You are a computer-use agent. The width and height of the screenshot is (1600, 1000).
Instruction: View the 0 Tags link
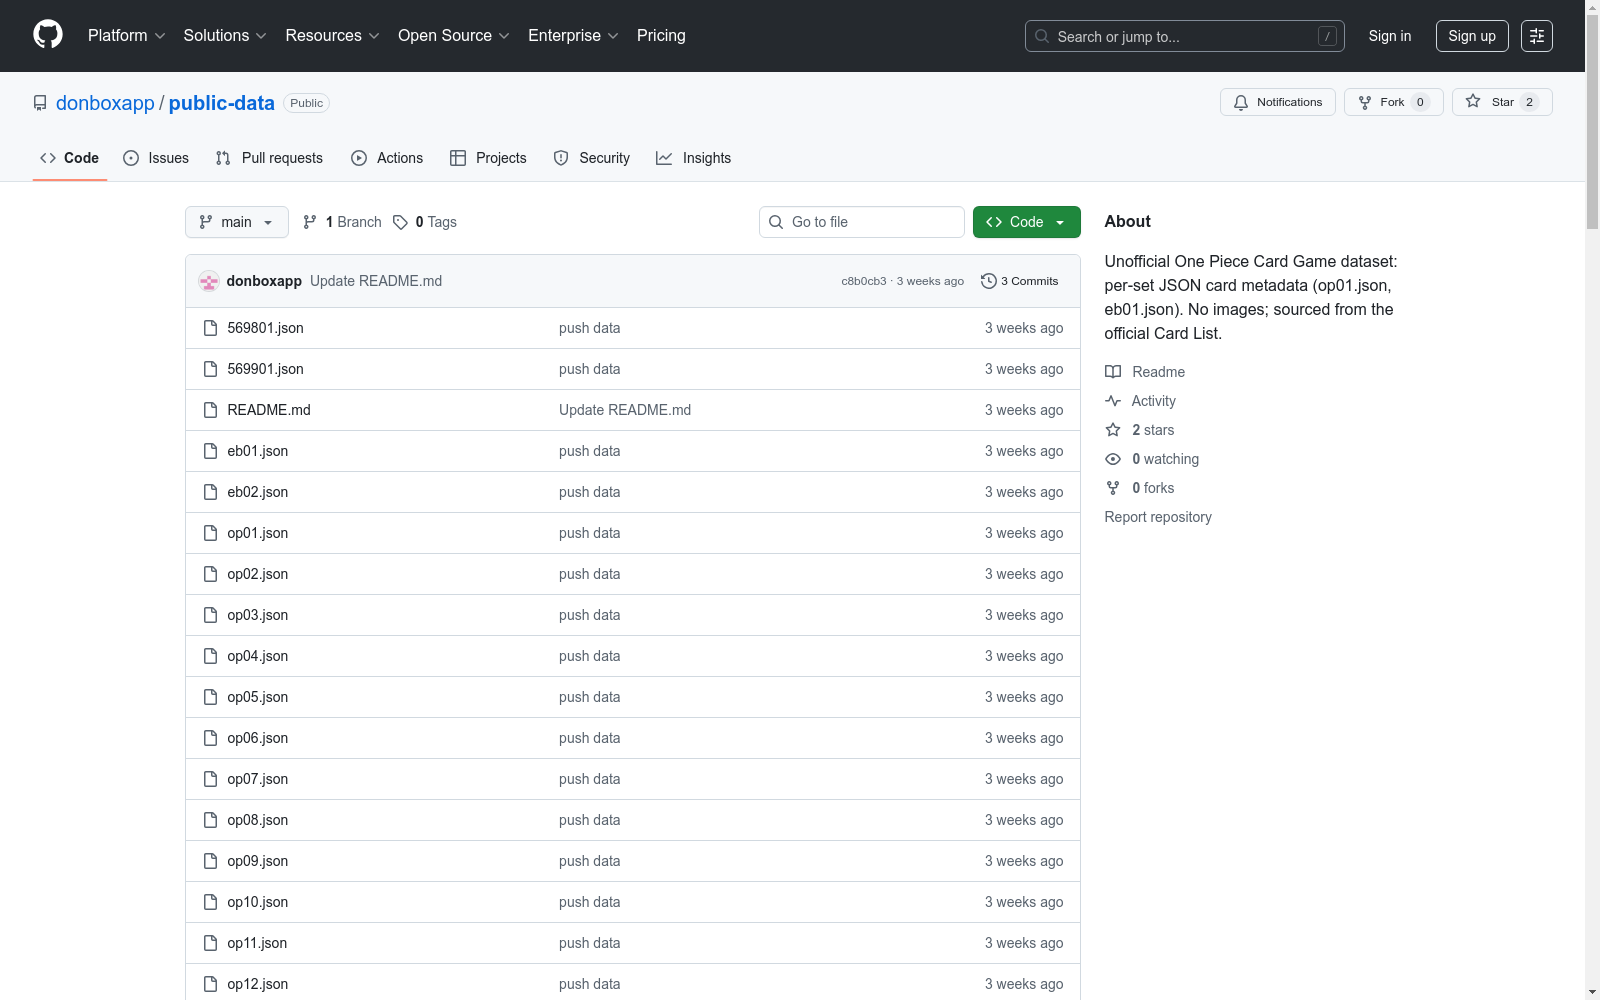[425, 222]
